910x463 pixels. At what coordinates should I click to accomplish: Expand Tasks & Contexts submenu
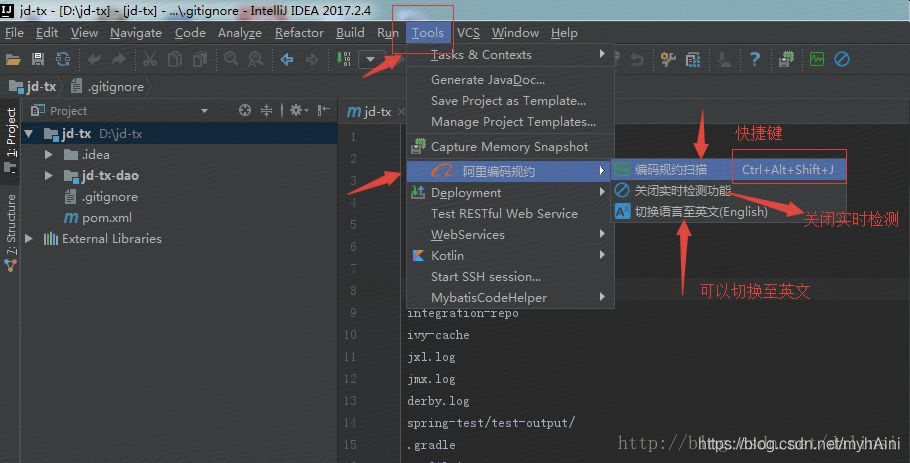tap(510, 55)
